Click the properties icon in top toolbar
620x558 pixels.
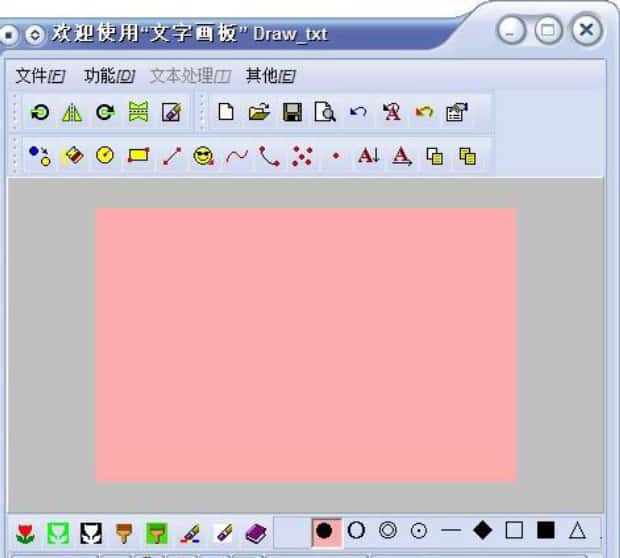456,113
